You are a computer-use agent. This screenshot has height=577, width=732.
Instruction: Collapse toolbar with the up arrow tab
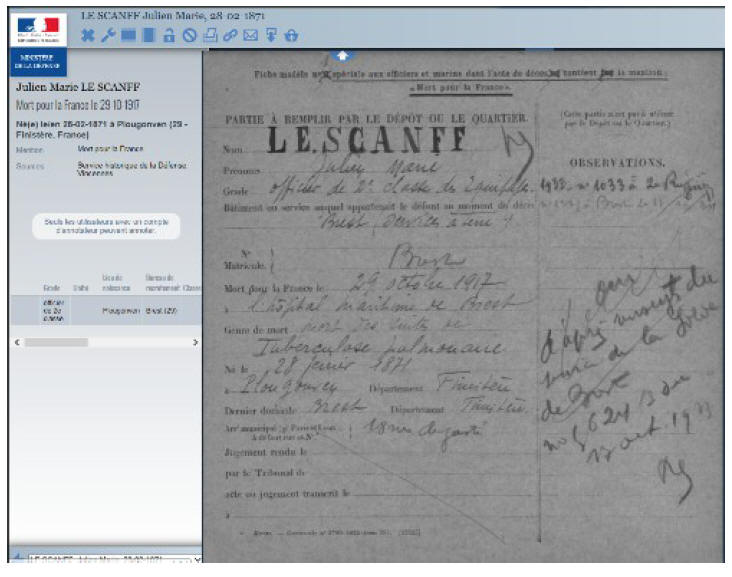pos(342,55)
